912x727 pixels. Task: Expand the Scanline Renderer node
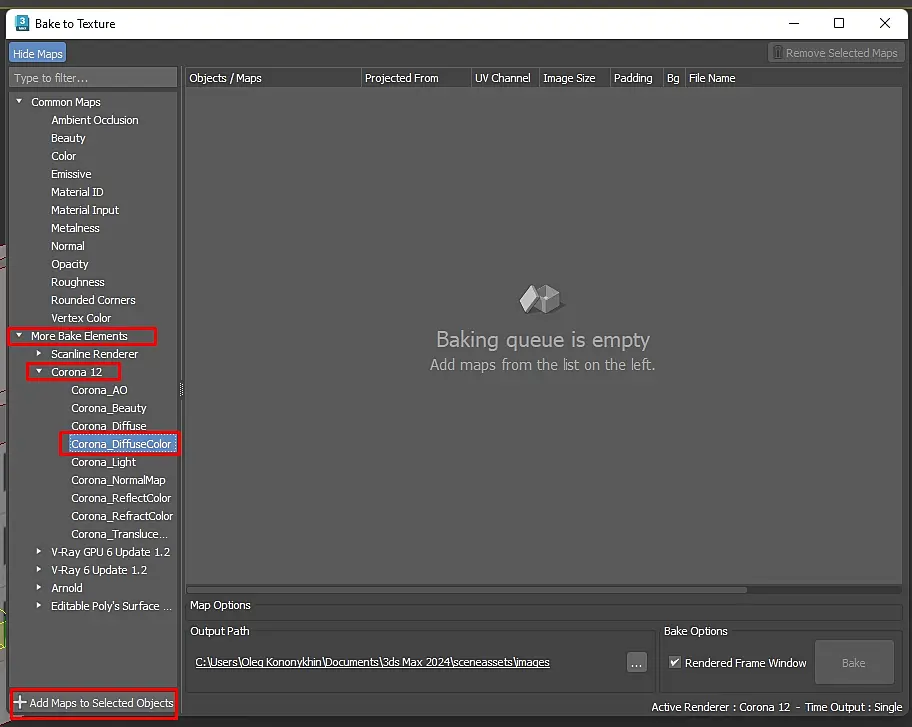(39, 354)
